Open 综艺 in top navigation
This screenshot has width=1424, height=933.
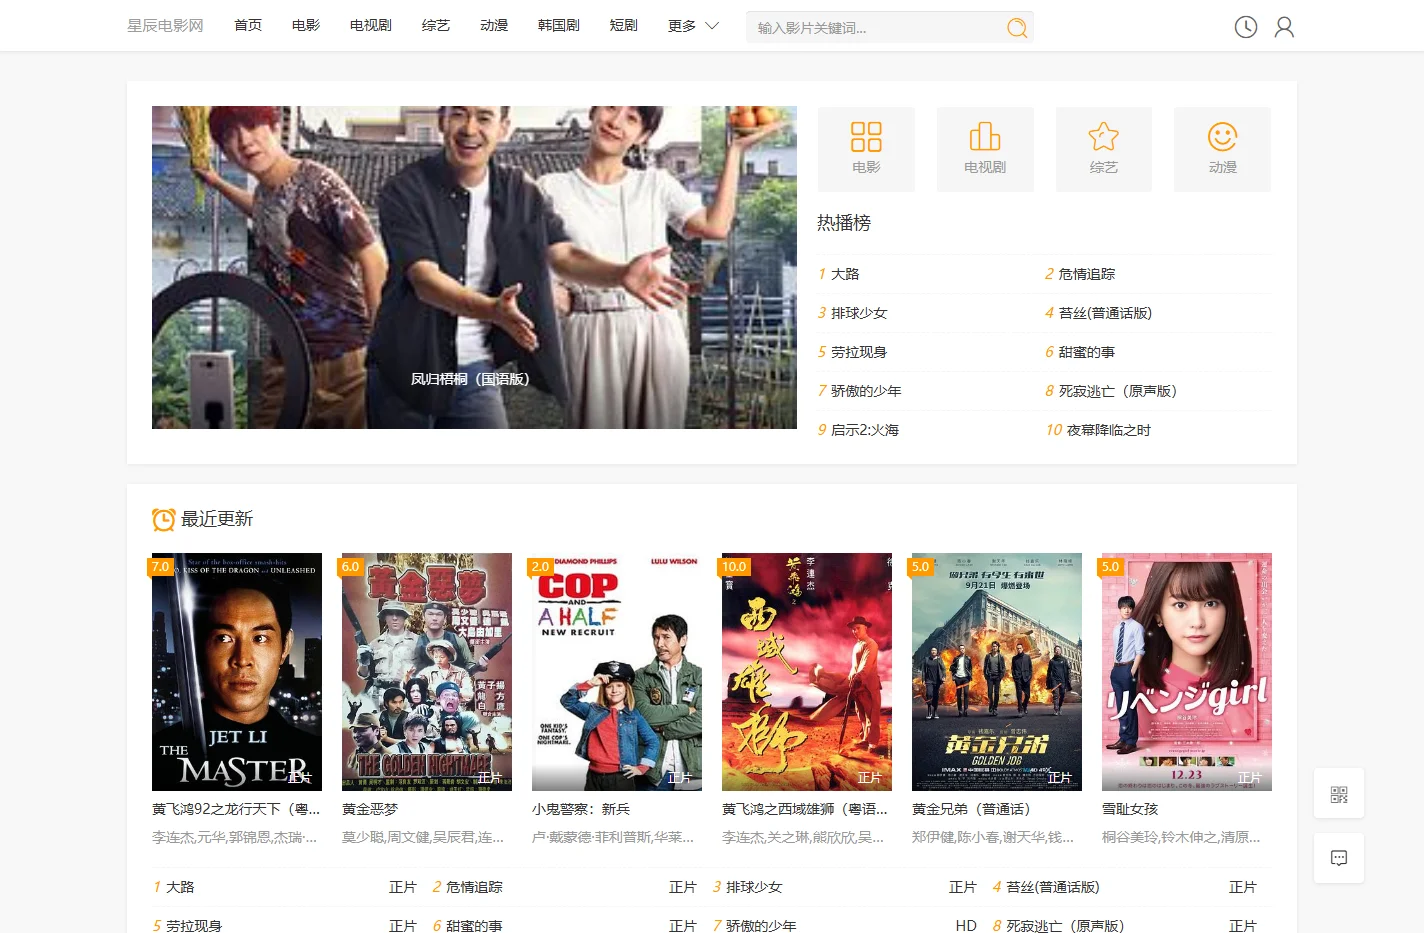coord(436,26)
